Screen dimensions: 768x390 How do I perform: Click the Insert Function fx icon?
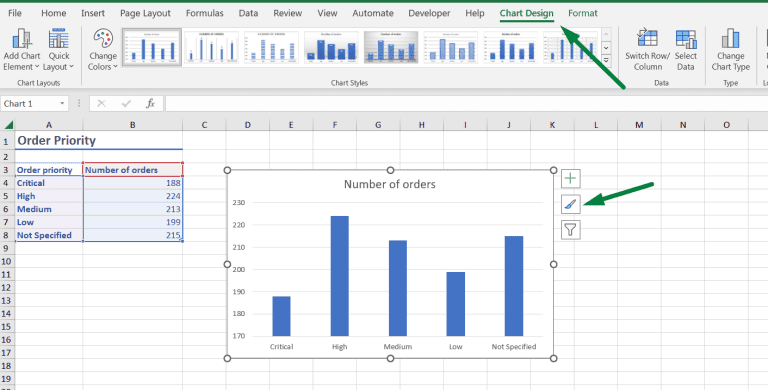(x=151, y=103)
